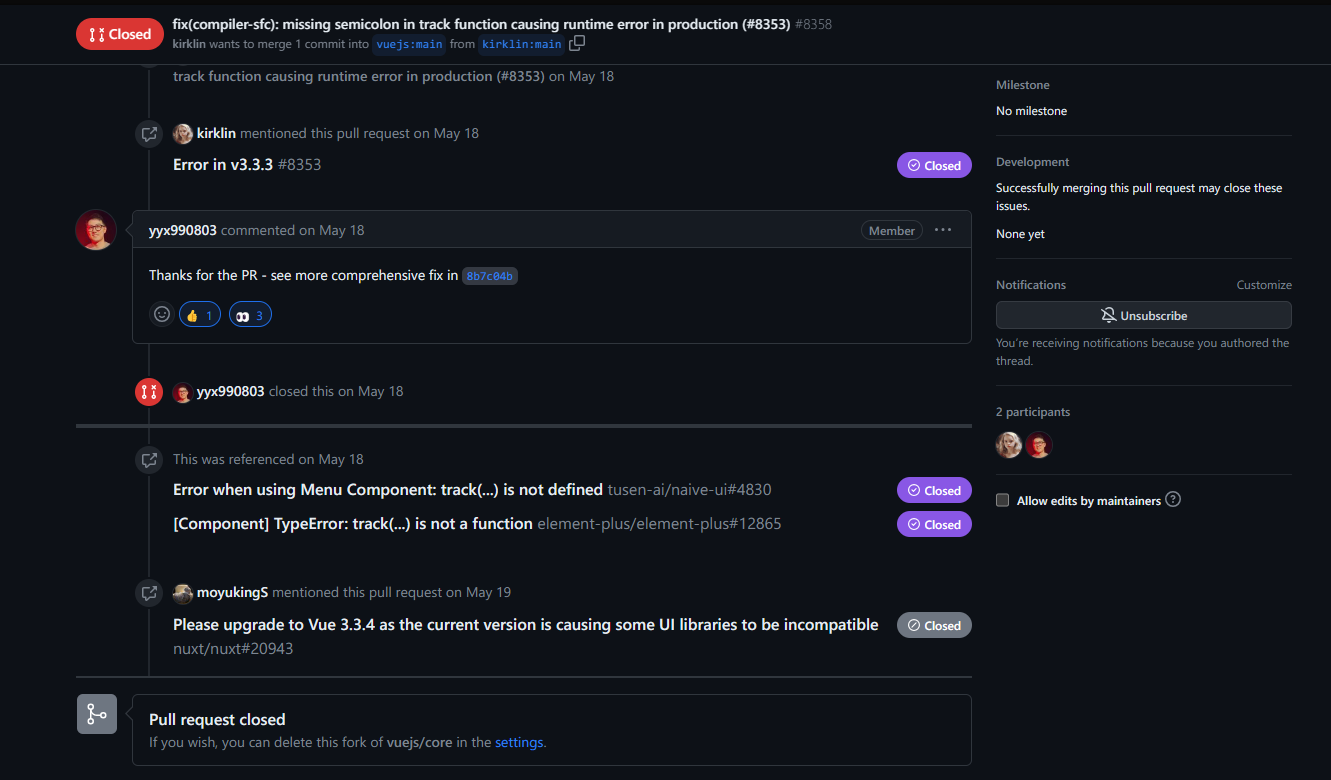The height and width of the screenshot is (780, 1331).
Task: Copy the kirklin:main branch name icon
Action: [x=577, y=44]
